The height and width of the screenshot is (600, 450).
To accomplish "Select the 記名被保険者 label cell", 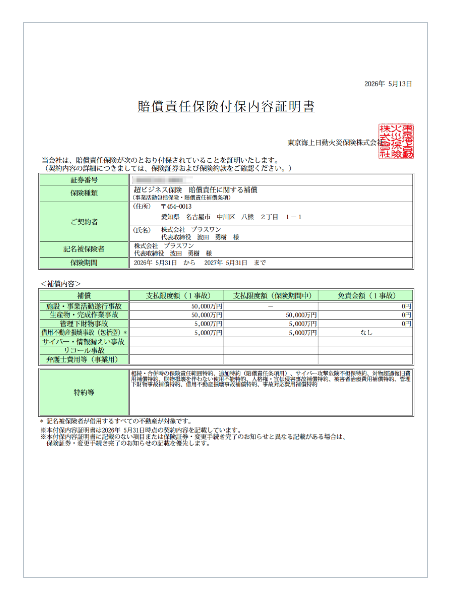I will 84,249.
